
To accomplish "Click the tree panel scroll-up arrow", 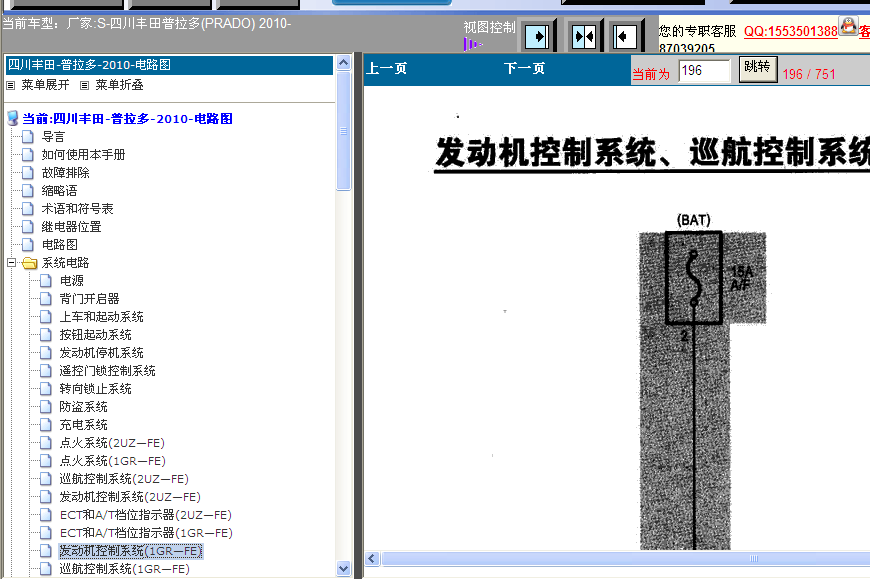I will (343, 63).
